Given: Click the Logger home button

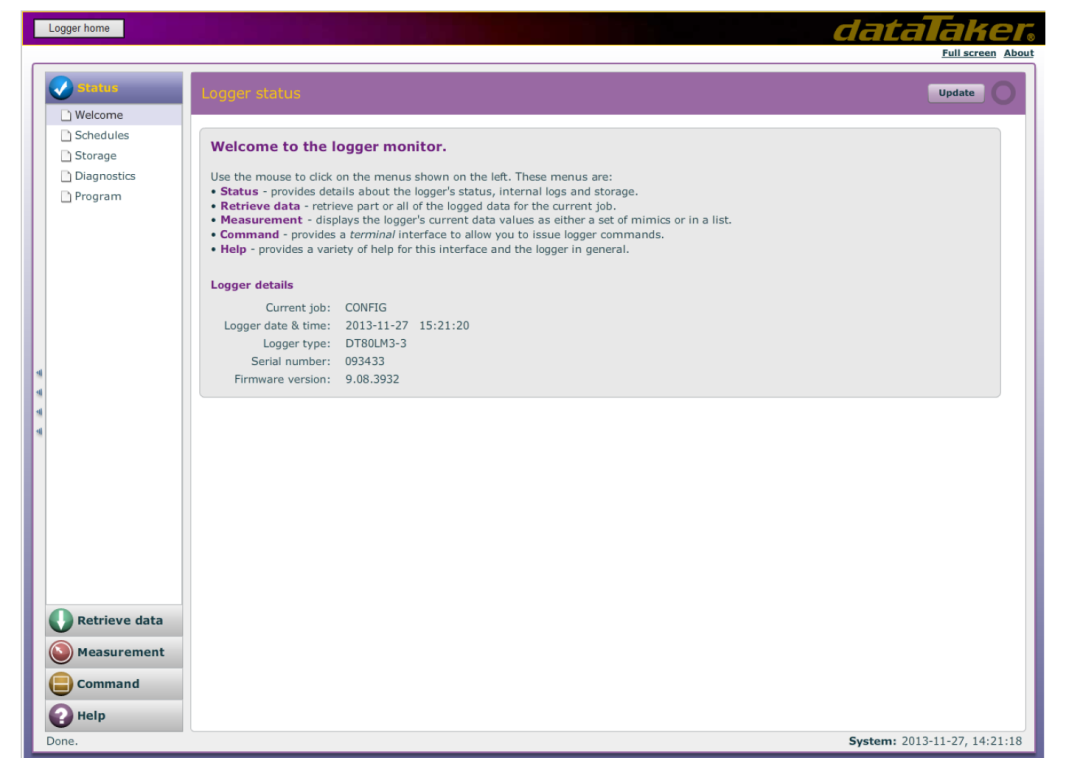Looking at the screenshot, I should (x=79, y=28).
